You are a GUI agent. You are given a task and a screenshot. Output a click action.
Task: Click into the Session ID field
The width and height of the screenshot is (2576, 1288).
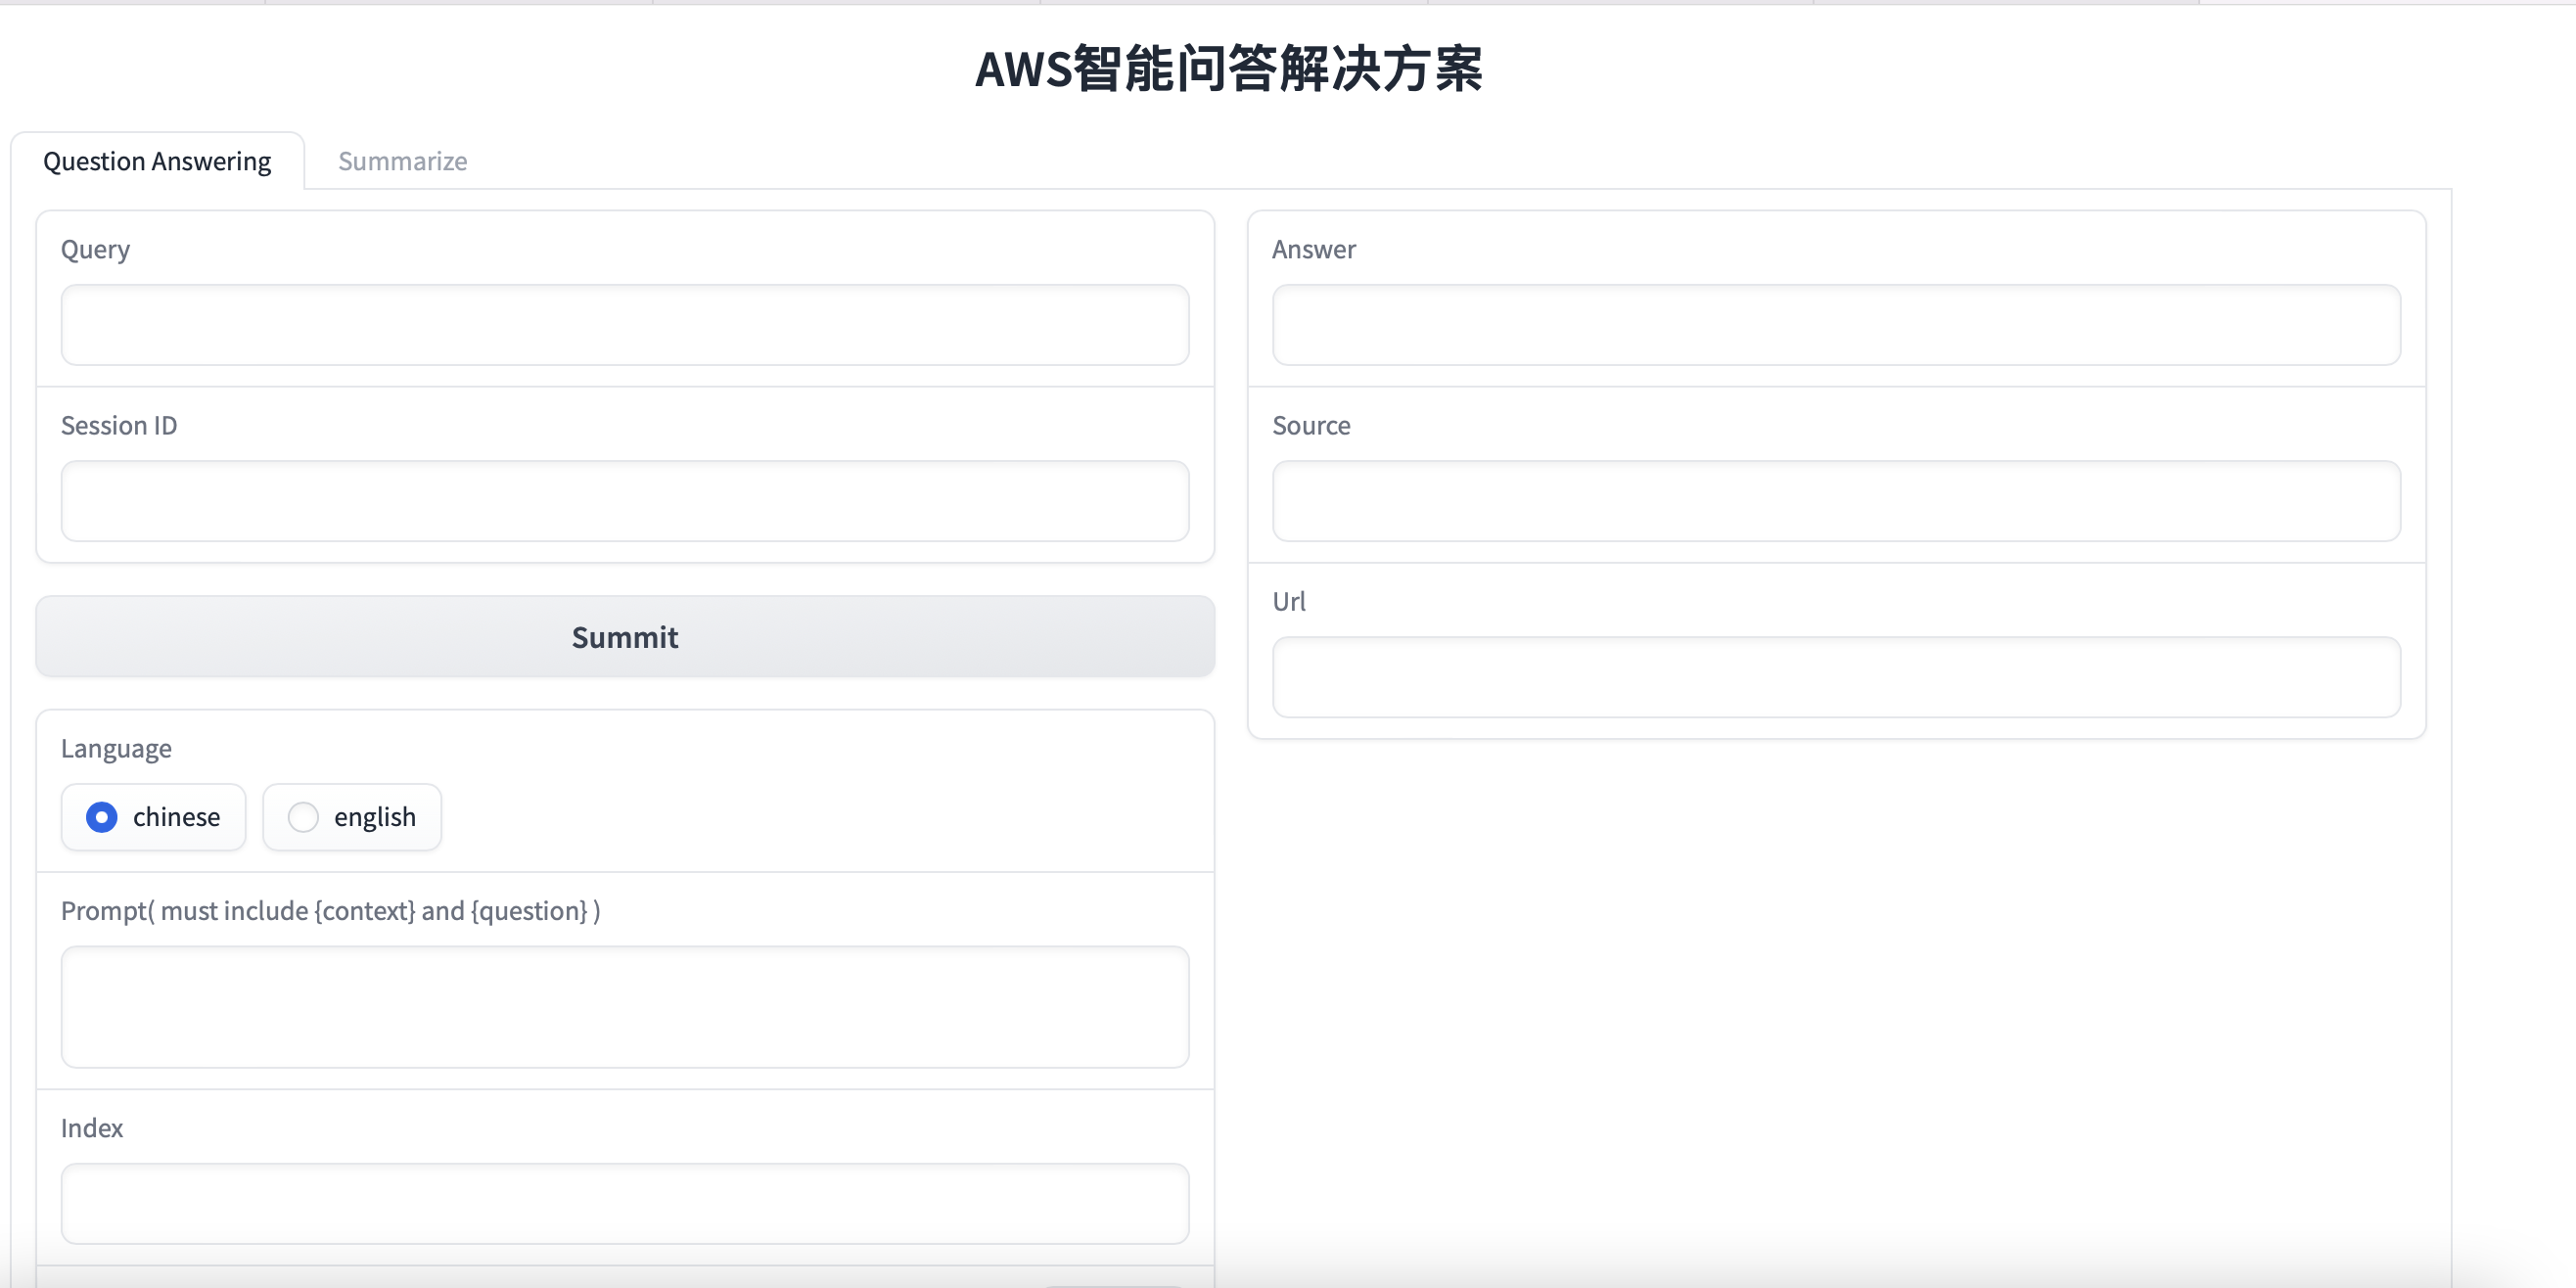[625, 501]
